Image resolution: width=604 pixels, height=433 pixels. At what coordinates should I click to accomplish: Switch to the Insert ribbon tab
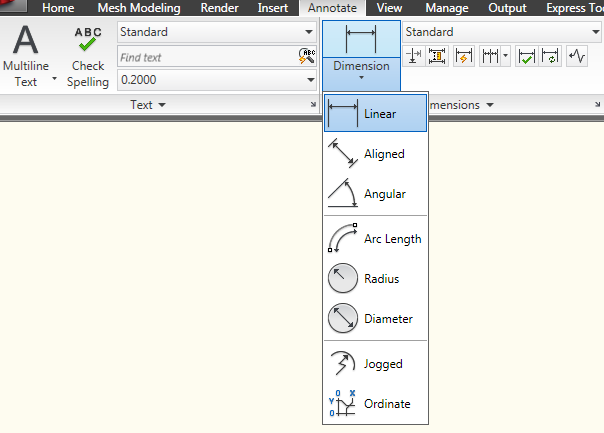(x=273, y=8)
